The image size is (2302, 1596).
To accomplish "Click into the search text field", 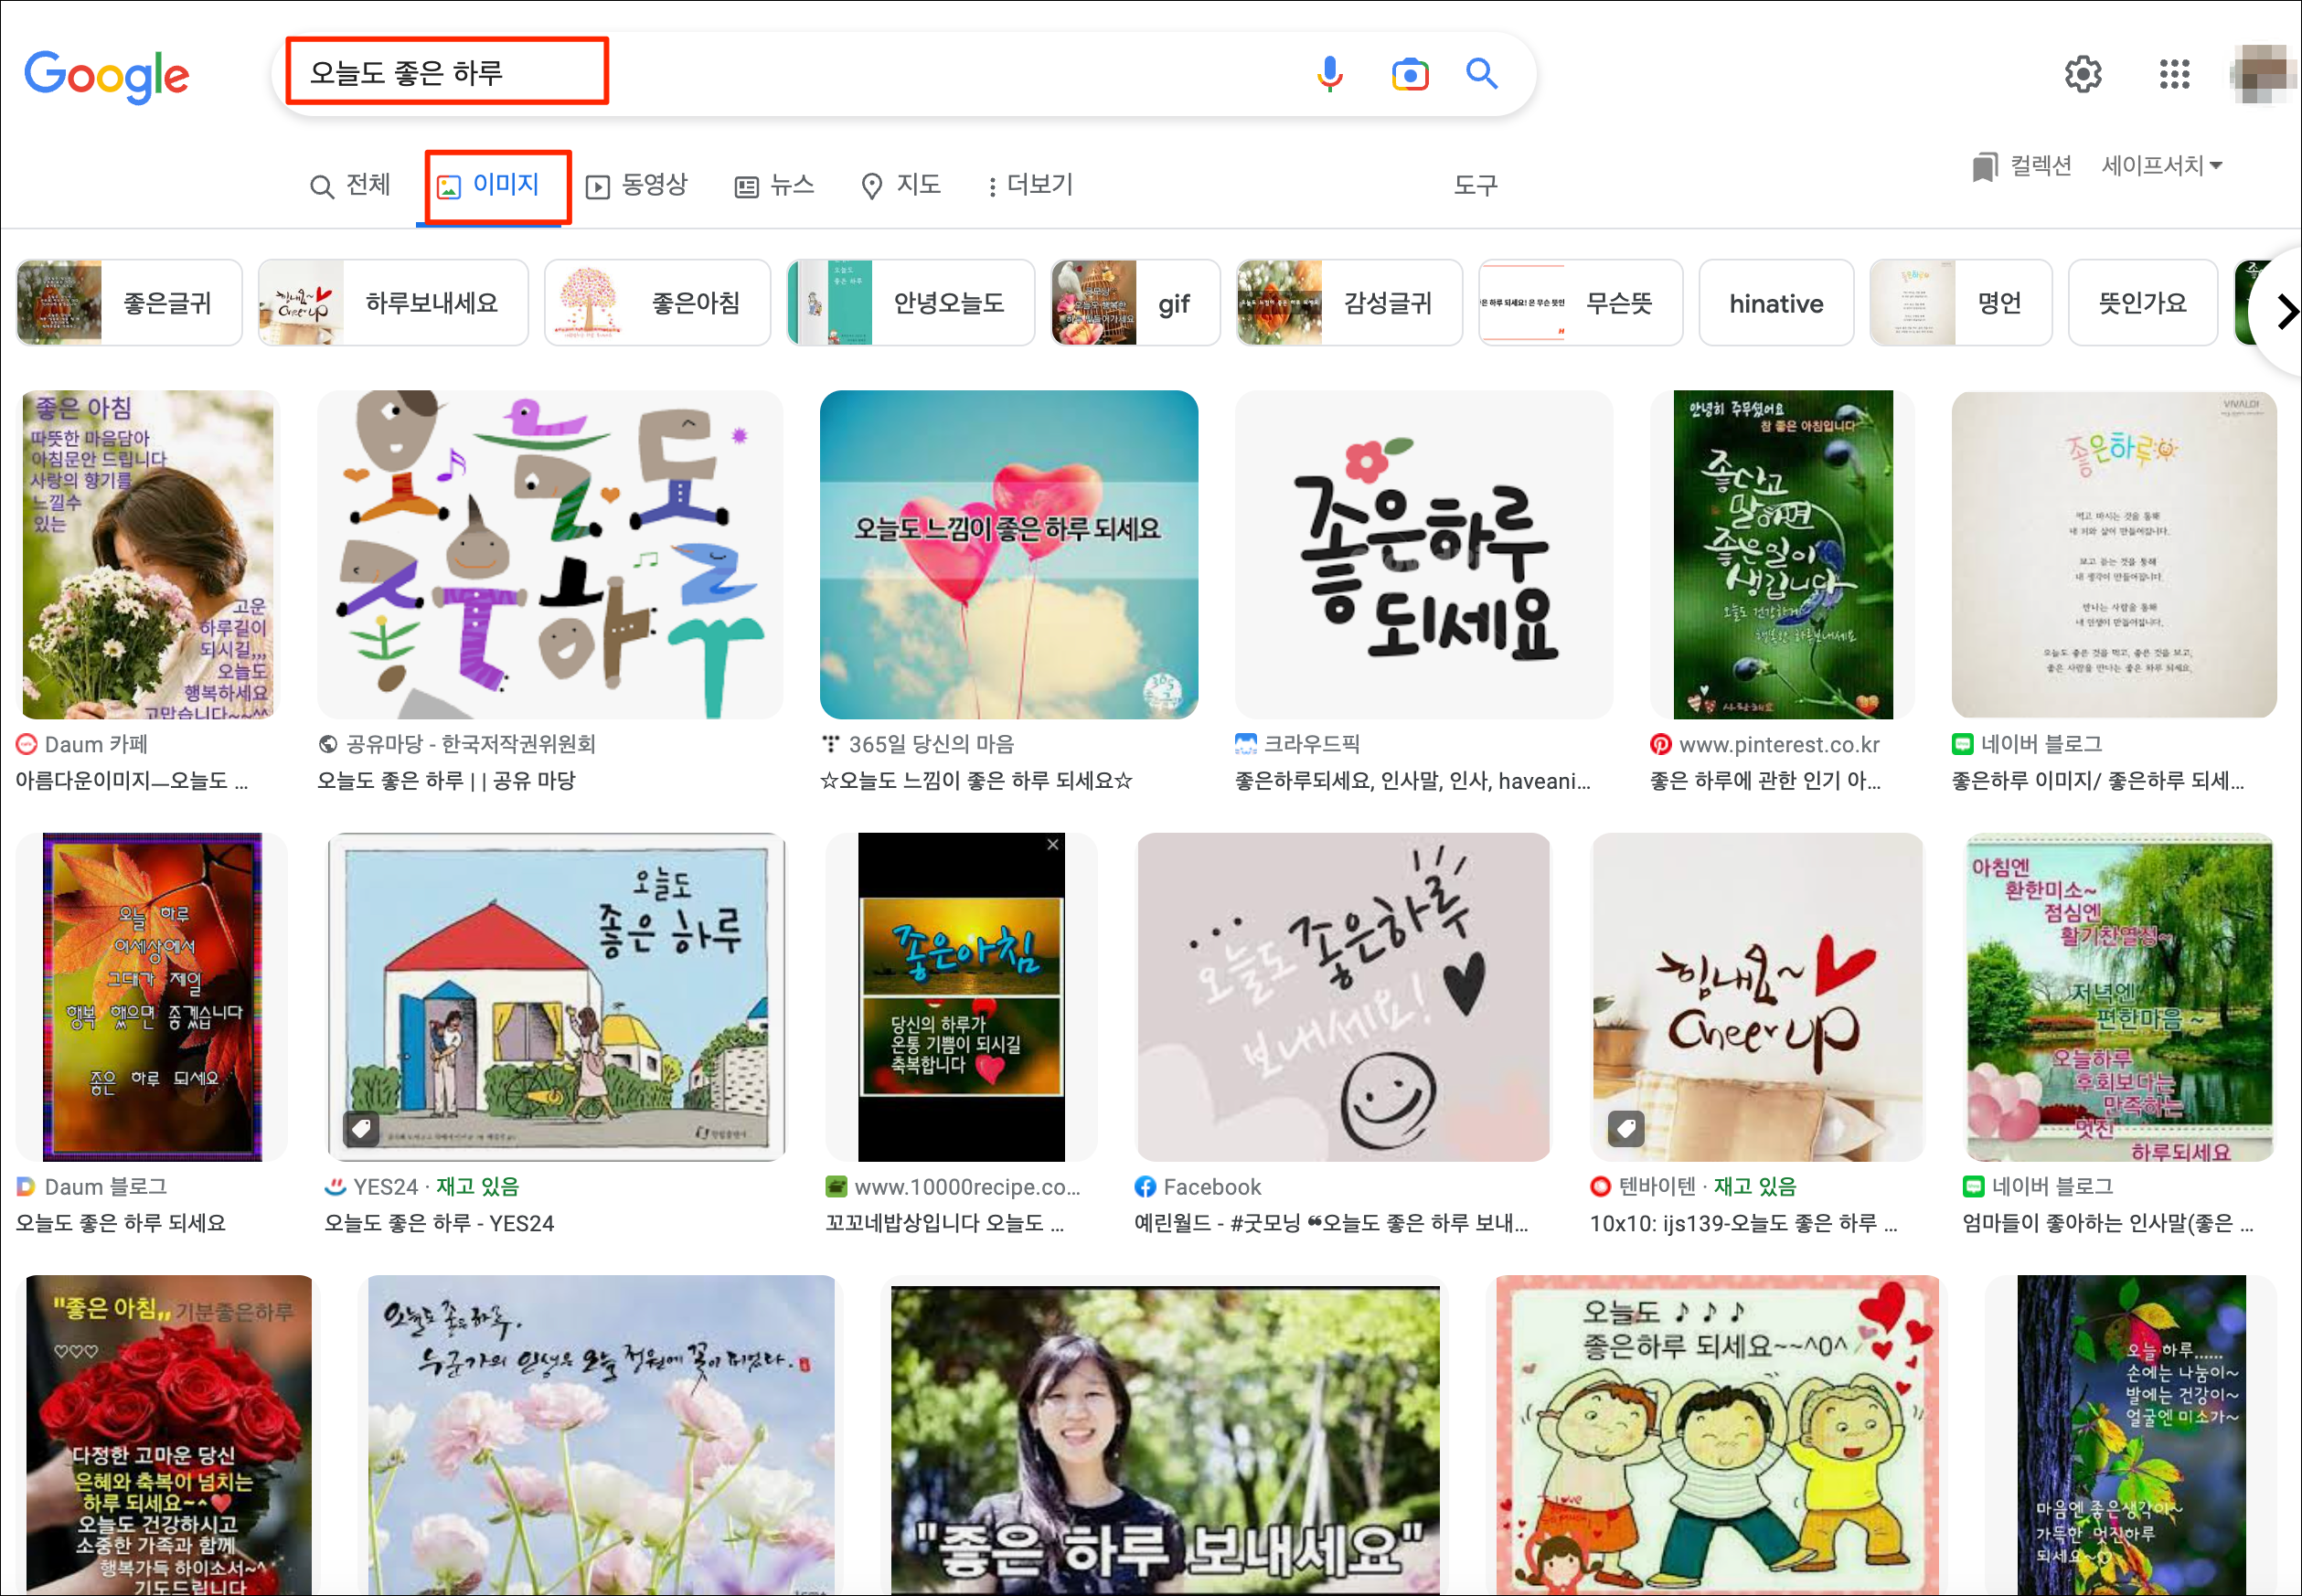I will [800, 74].
